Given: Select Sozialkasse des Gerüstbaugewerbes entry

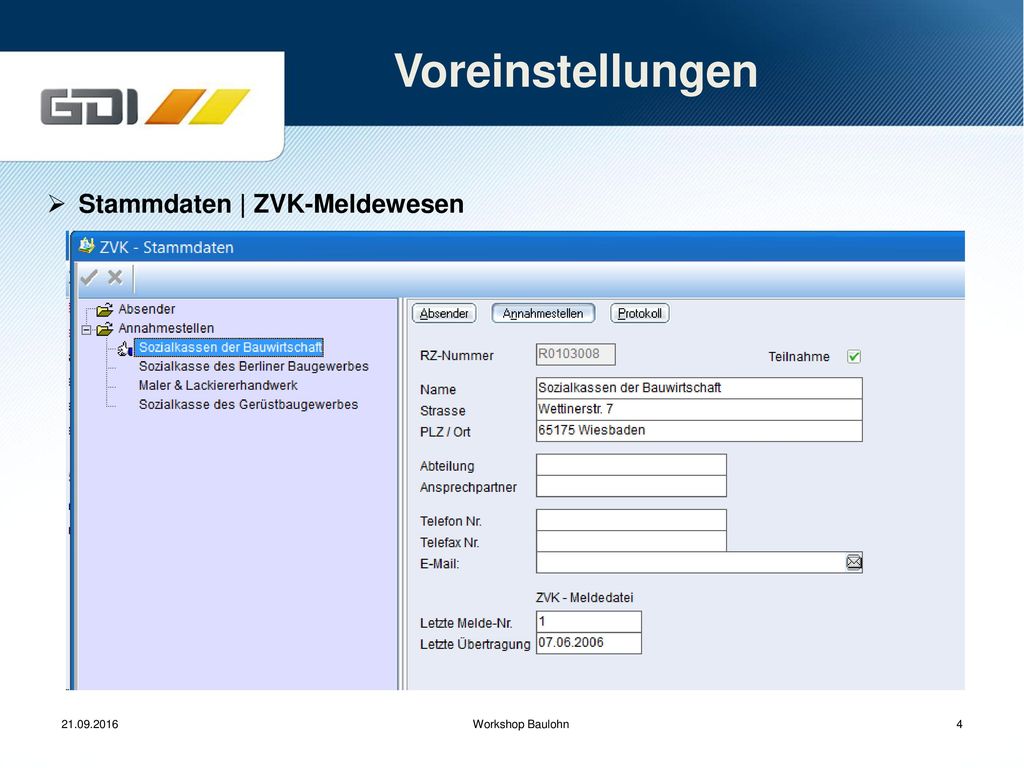Looking at the screenshot, I should (x=248, y=404).
